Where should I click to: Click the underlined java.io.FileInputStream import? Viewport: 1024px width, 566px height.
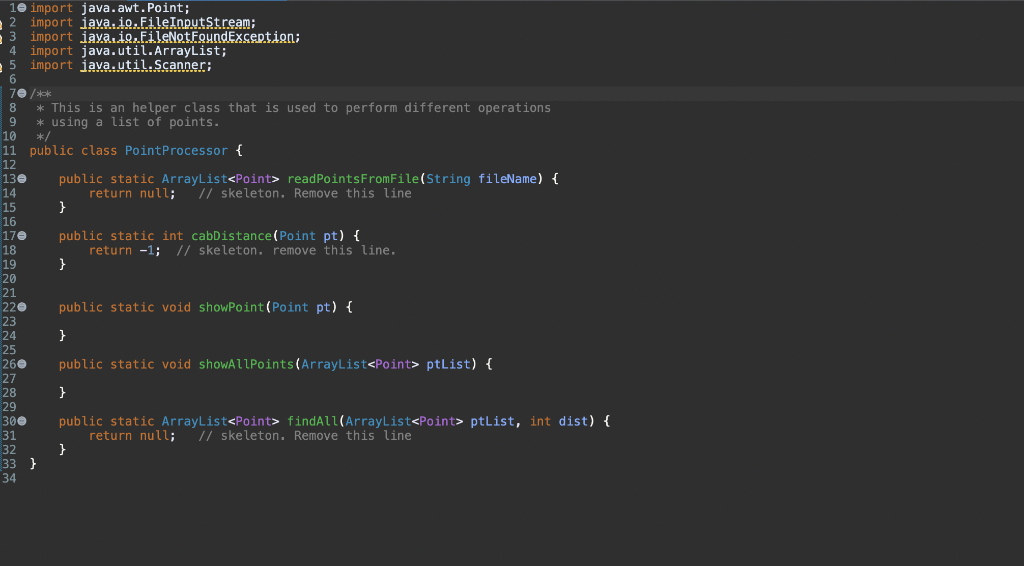(165, 23)
